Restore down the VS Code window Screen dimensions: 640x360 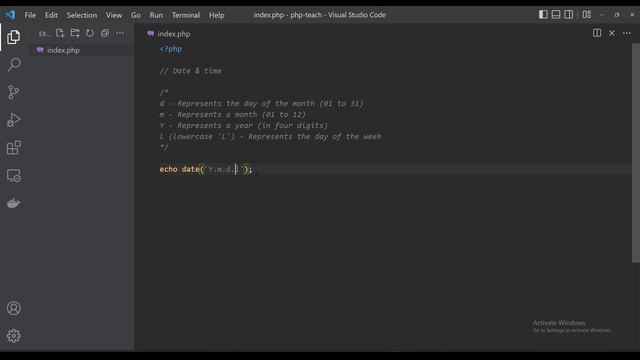click(617, 15)
